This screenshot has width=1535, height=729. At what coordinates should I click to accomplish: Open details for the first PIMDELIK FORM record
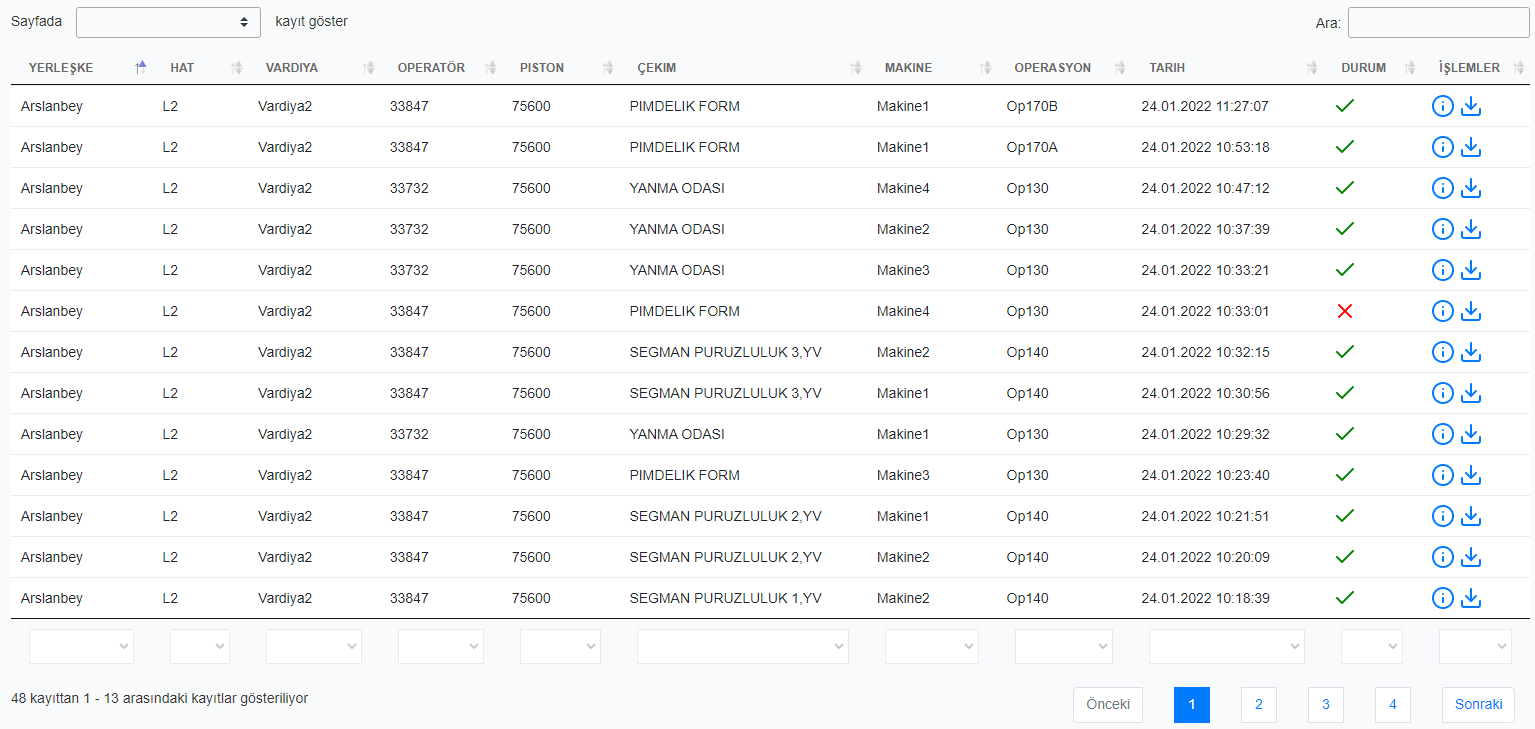1442,105
